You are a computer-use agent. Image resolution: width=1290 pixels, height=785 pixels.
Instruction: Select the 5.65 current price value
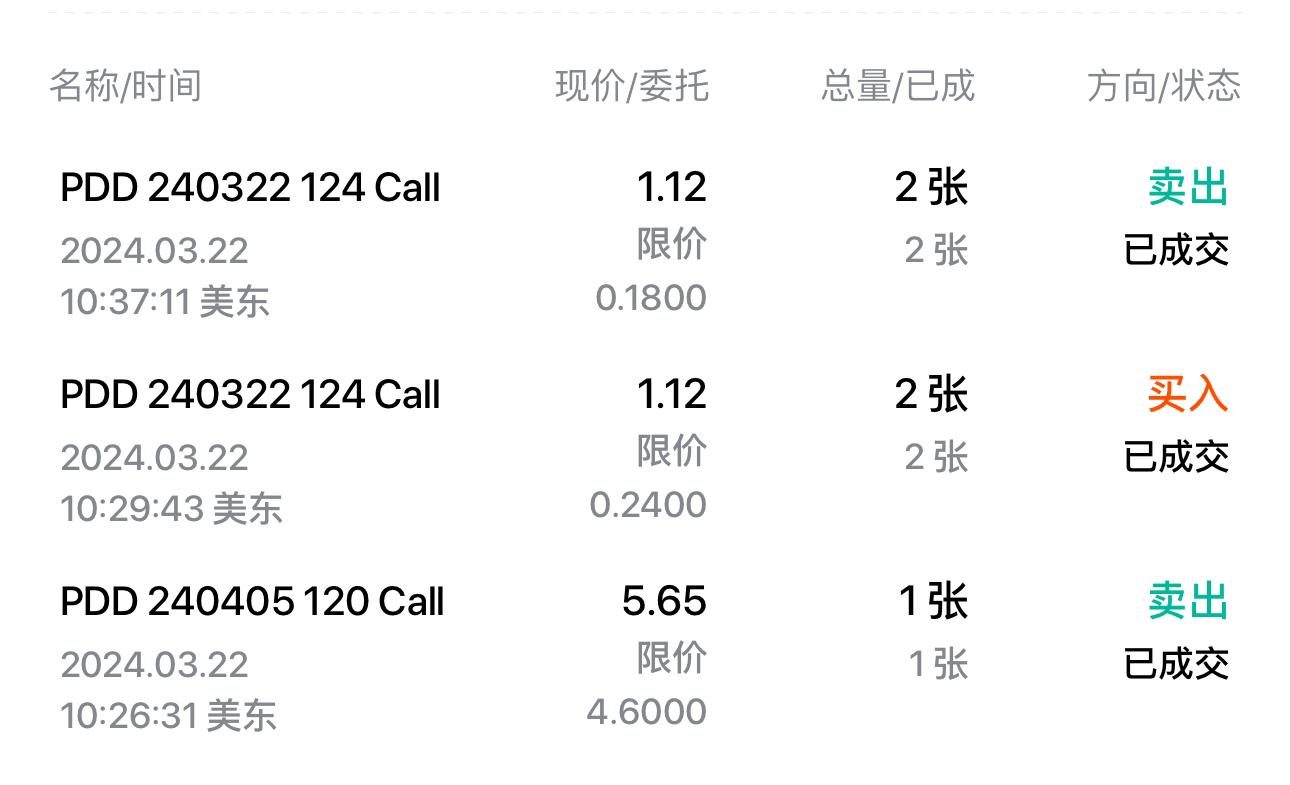click(664, 602)
